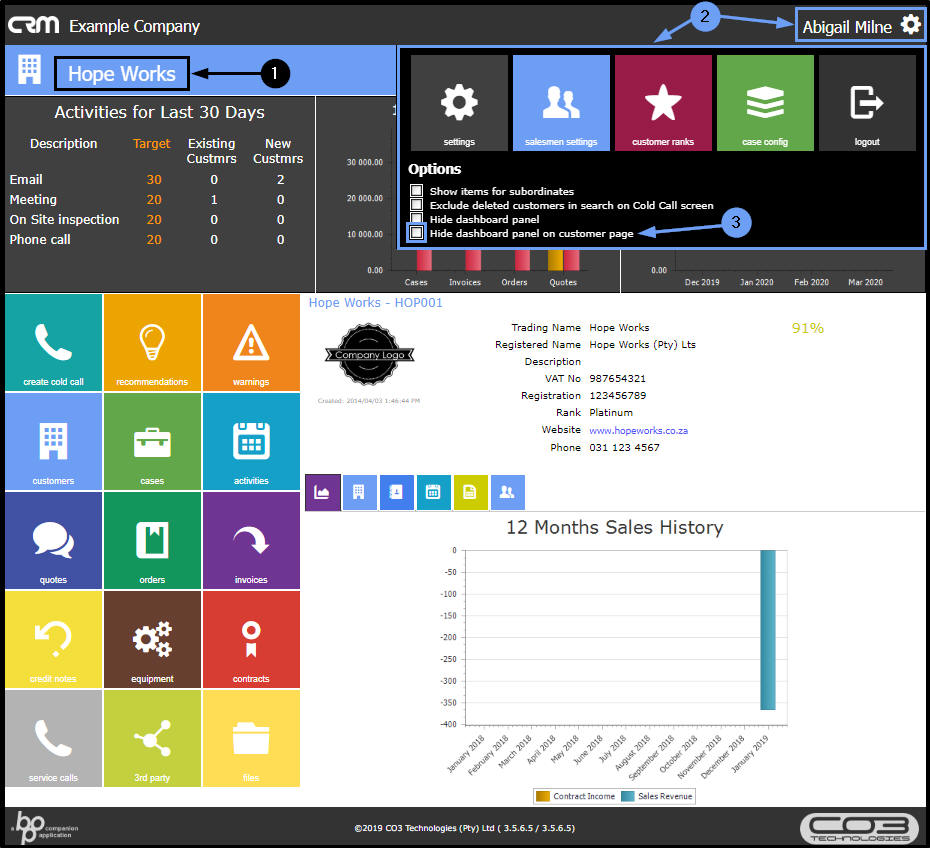930x848 pixels.
Task: Click the Abigail Milne user name
Action: (847, 27)
